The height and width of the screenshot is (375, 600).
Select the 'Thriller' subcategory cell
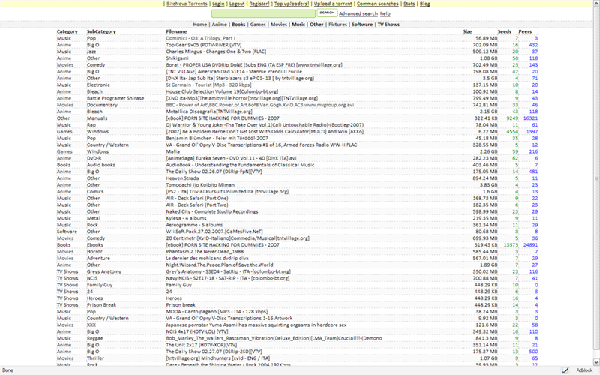pyautogui.click(x=95, y=358)
